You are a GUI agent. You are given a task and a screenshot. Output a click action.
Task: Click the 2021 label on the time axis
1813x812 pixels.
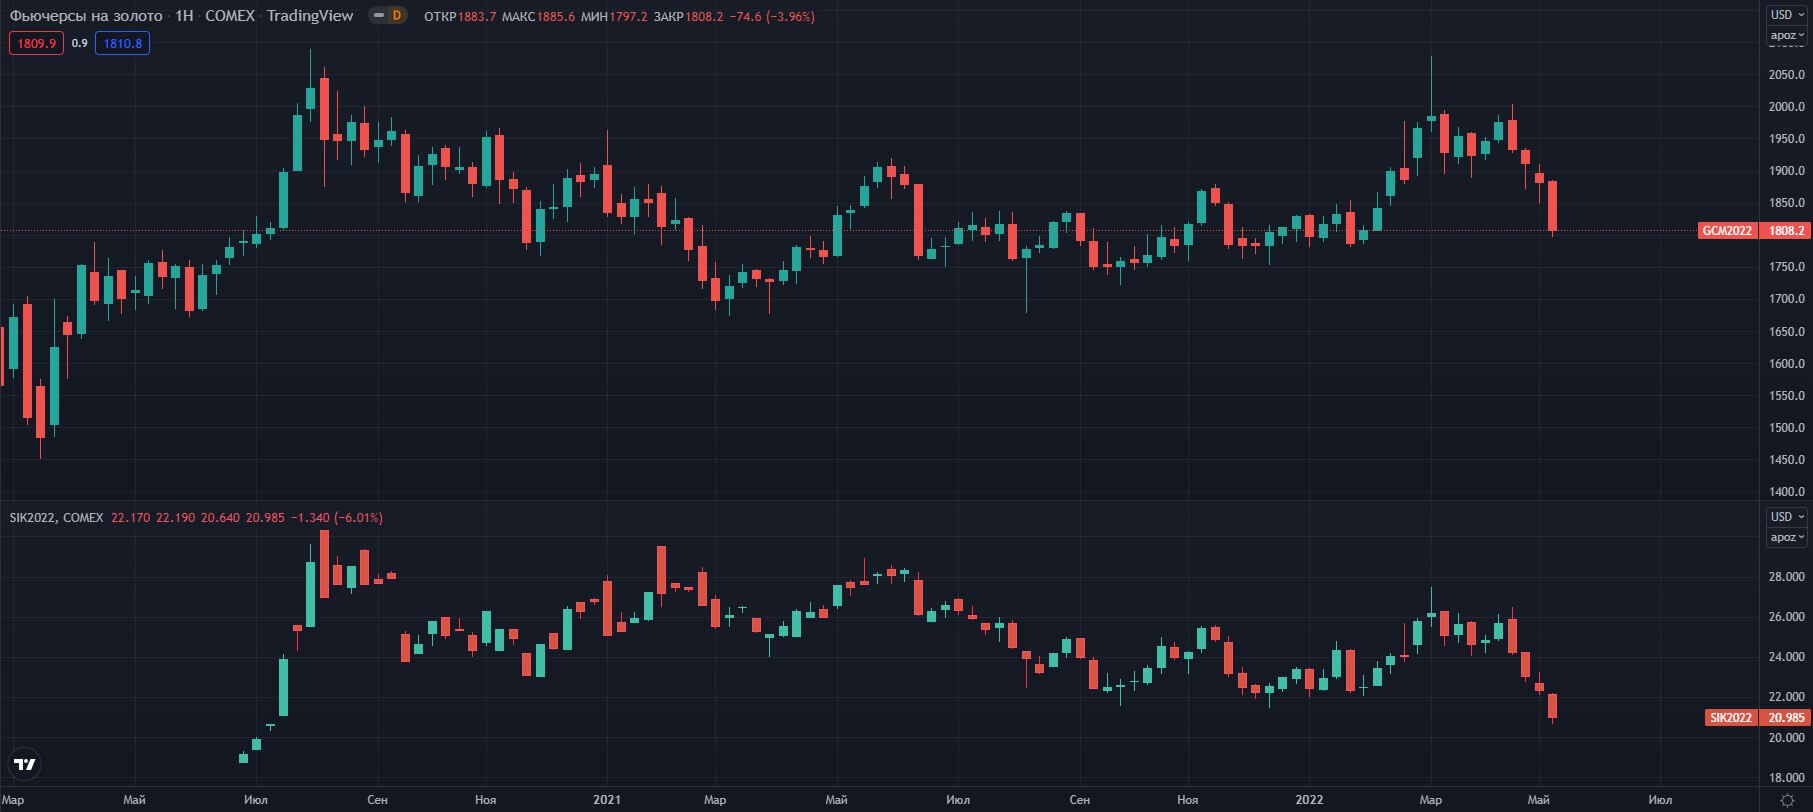point(607,800)
